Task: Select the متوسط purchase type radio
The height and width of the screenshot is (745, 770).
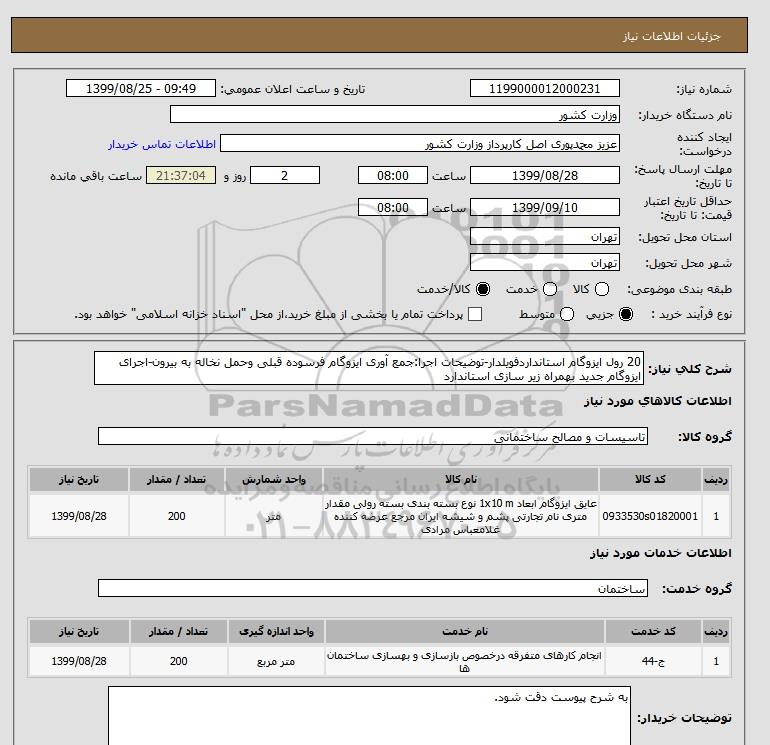Action: point(567,314)
